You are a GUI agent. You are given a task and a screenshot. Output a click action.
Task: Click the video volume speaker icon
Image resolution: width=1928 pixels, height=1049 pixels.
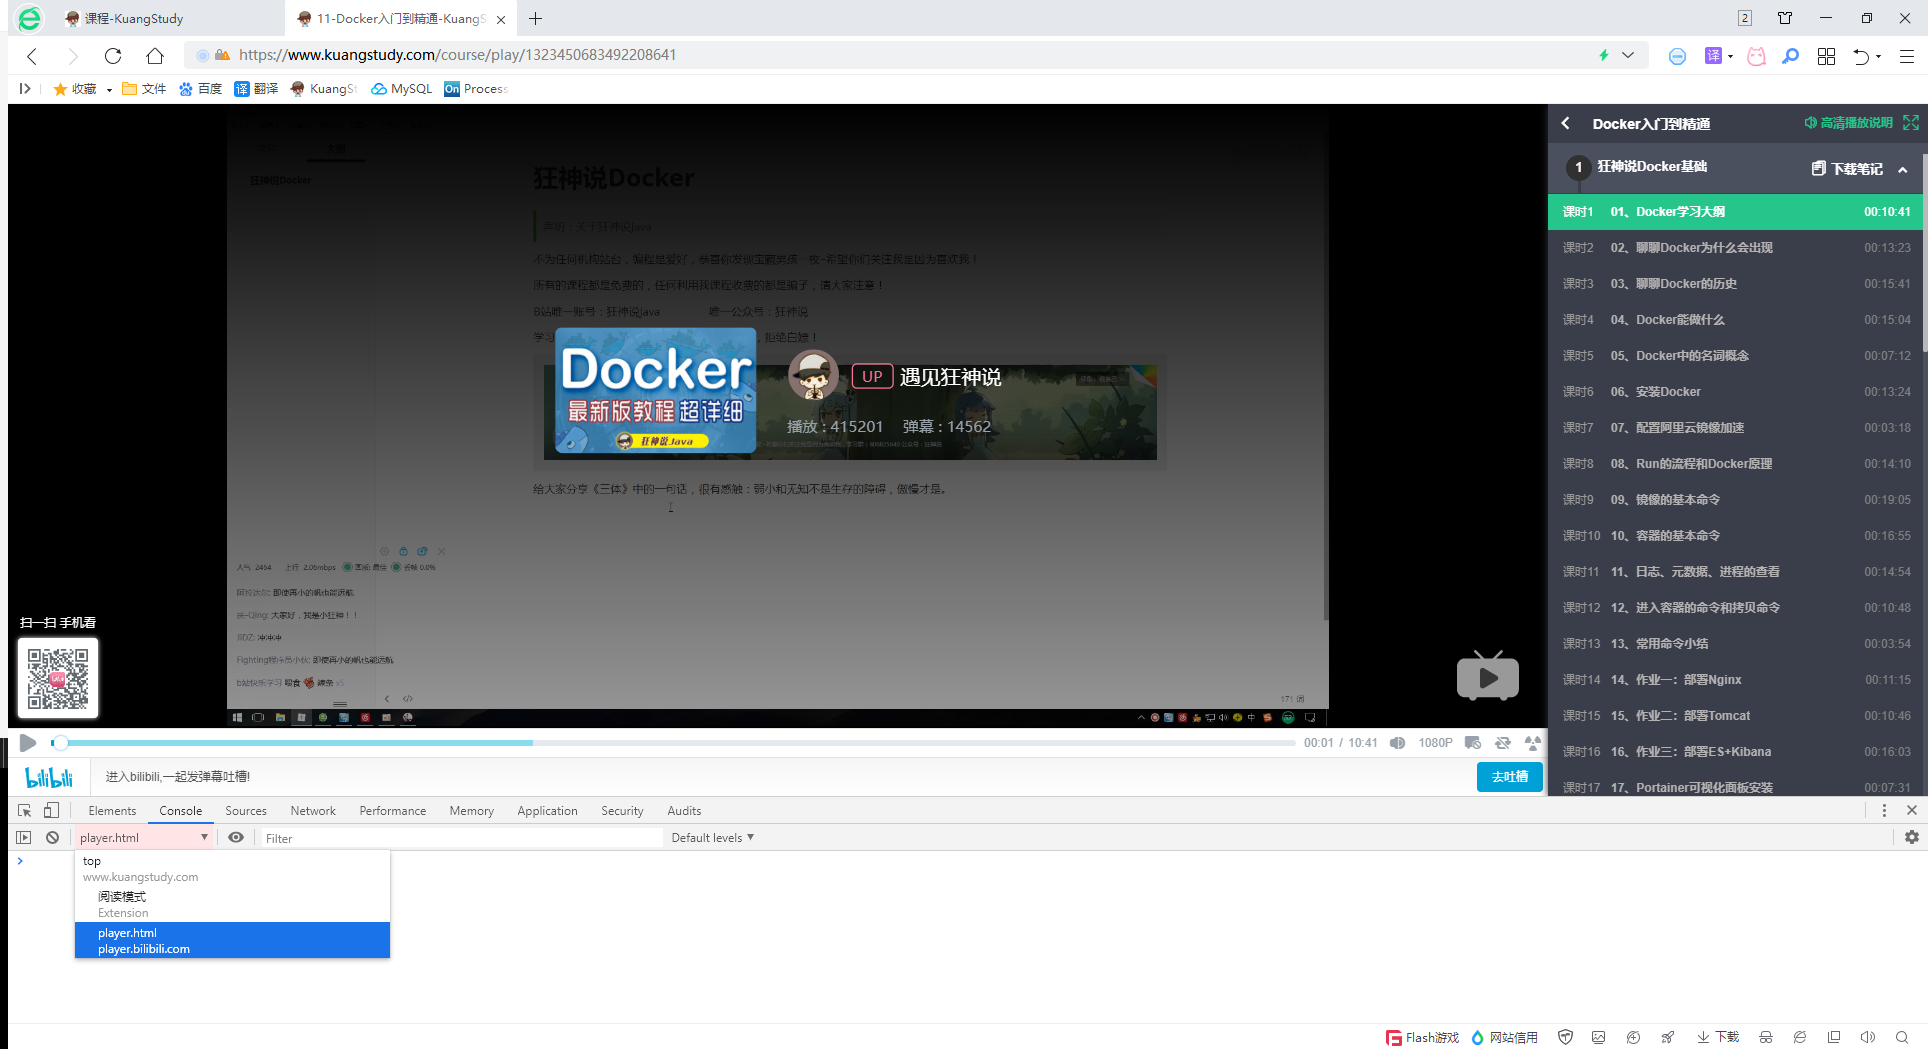pyautogui.click(x=1397, y=743)
